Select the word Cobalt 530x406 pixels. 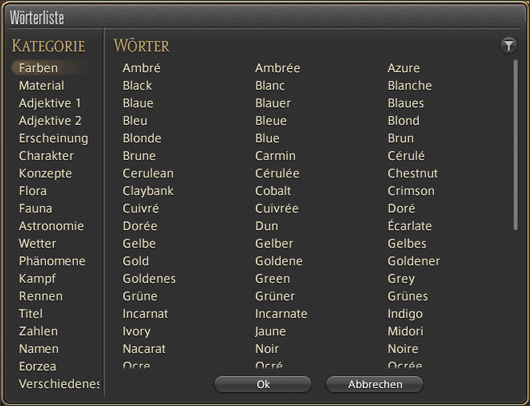pos(273,191)
